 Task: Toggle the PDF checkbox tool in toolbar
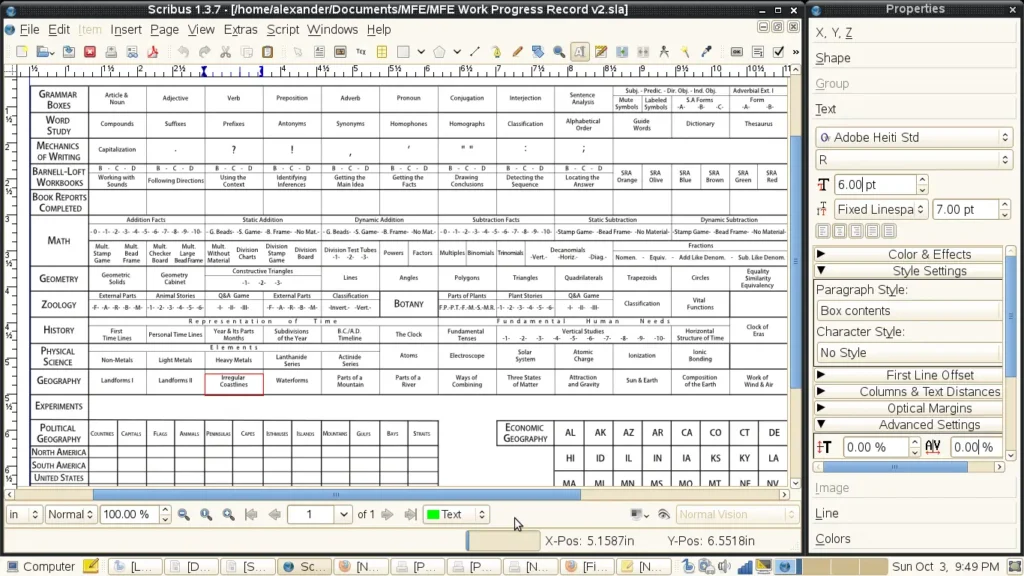(779, 52)
